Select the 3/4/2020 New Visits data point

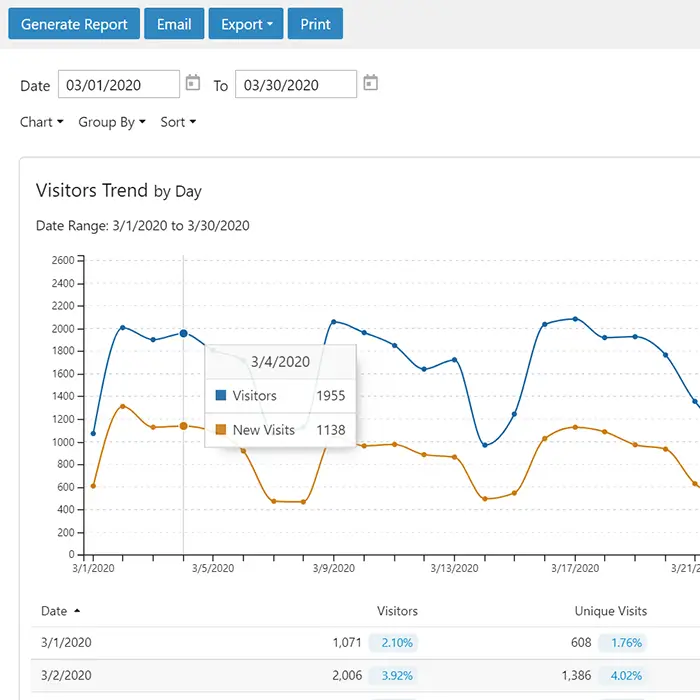[x=183, y=426]
